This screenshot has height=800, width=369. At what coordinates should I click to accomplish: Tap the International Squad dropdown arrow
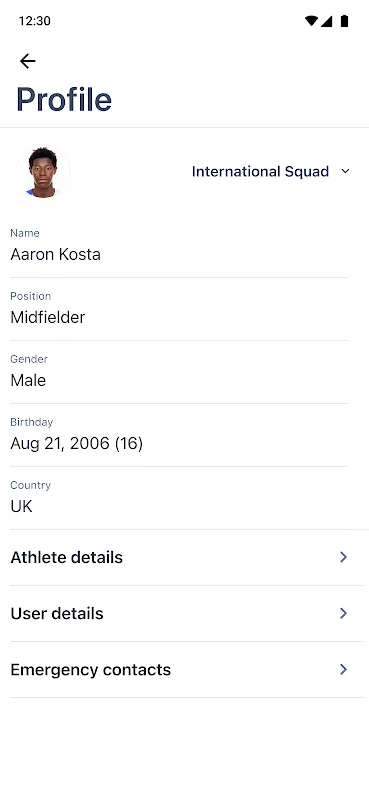point(346,171)
